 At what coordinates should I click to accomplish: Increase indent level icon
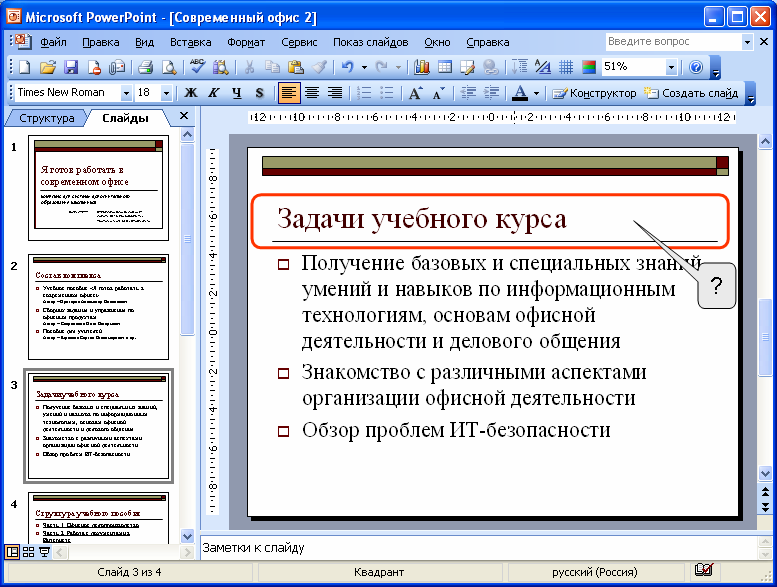(491, 93)
